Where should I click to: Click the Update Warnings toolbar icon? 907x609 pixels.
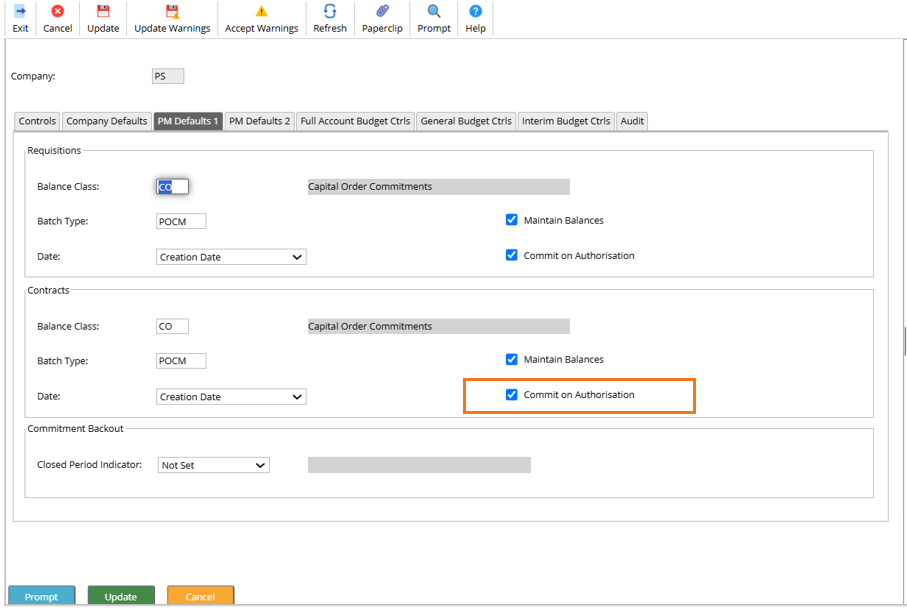click(172, 12)
